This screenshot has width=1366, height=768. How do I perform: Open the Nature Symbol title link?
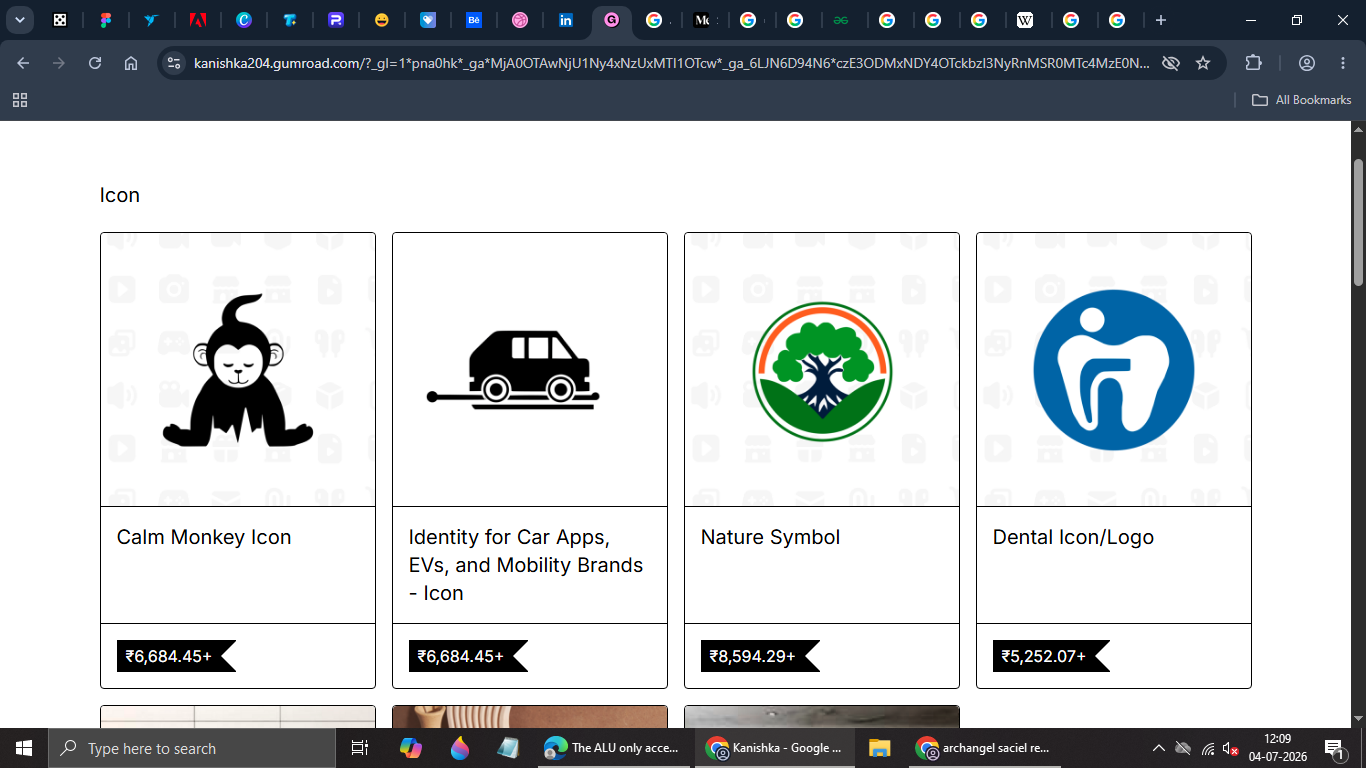click(770, 537)
